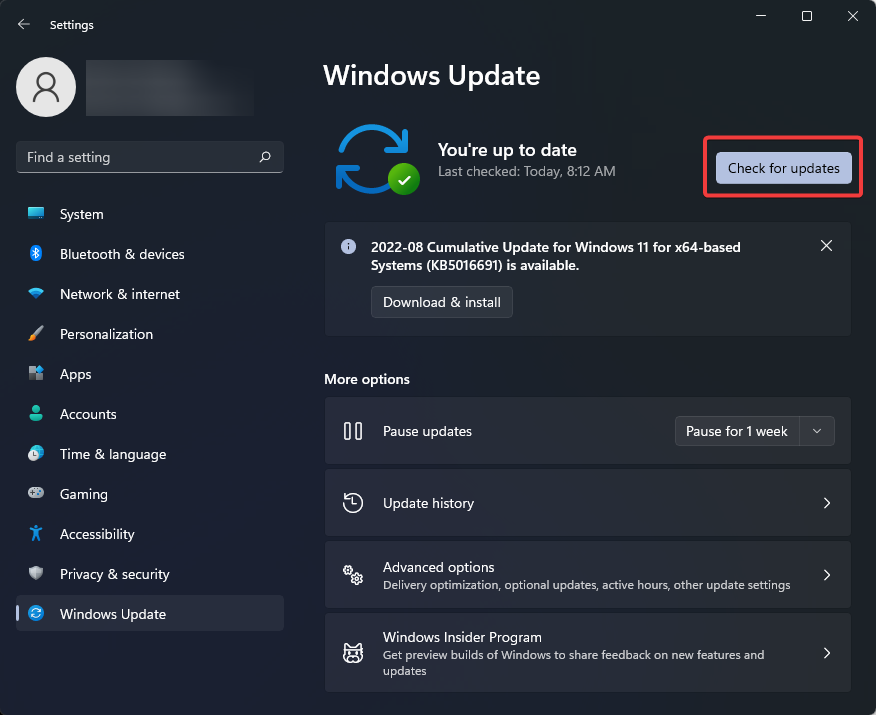The width and height of the screenshot is (876, 715).
Task: Click the Gaming controller icon
Action: pyautogui.click(x=36, y=494)
